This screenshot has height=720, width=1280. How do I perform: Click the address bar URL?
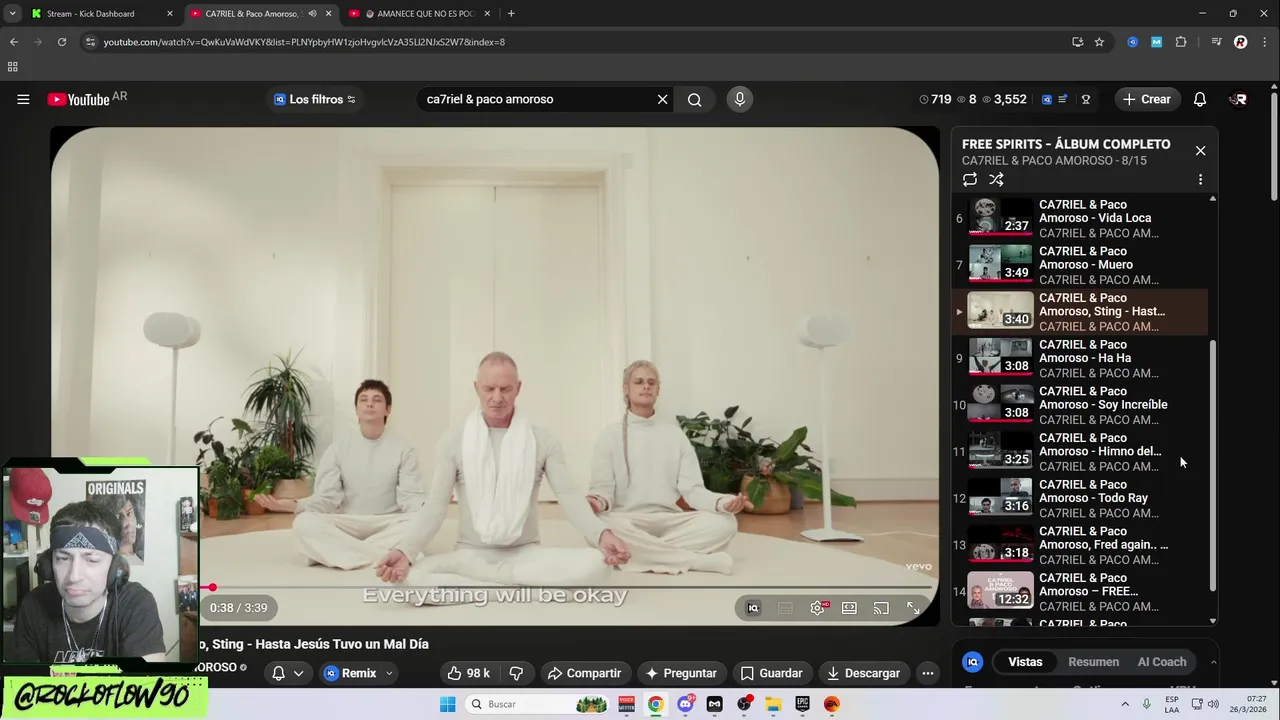click(304, 42)
